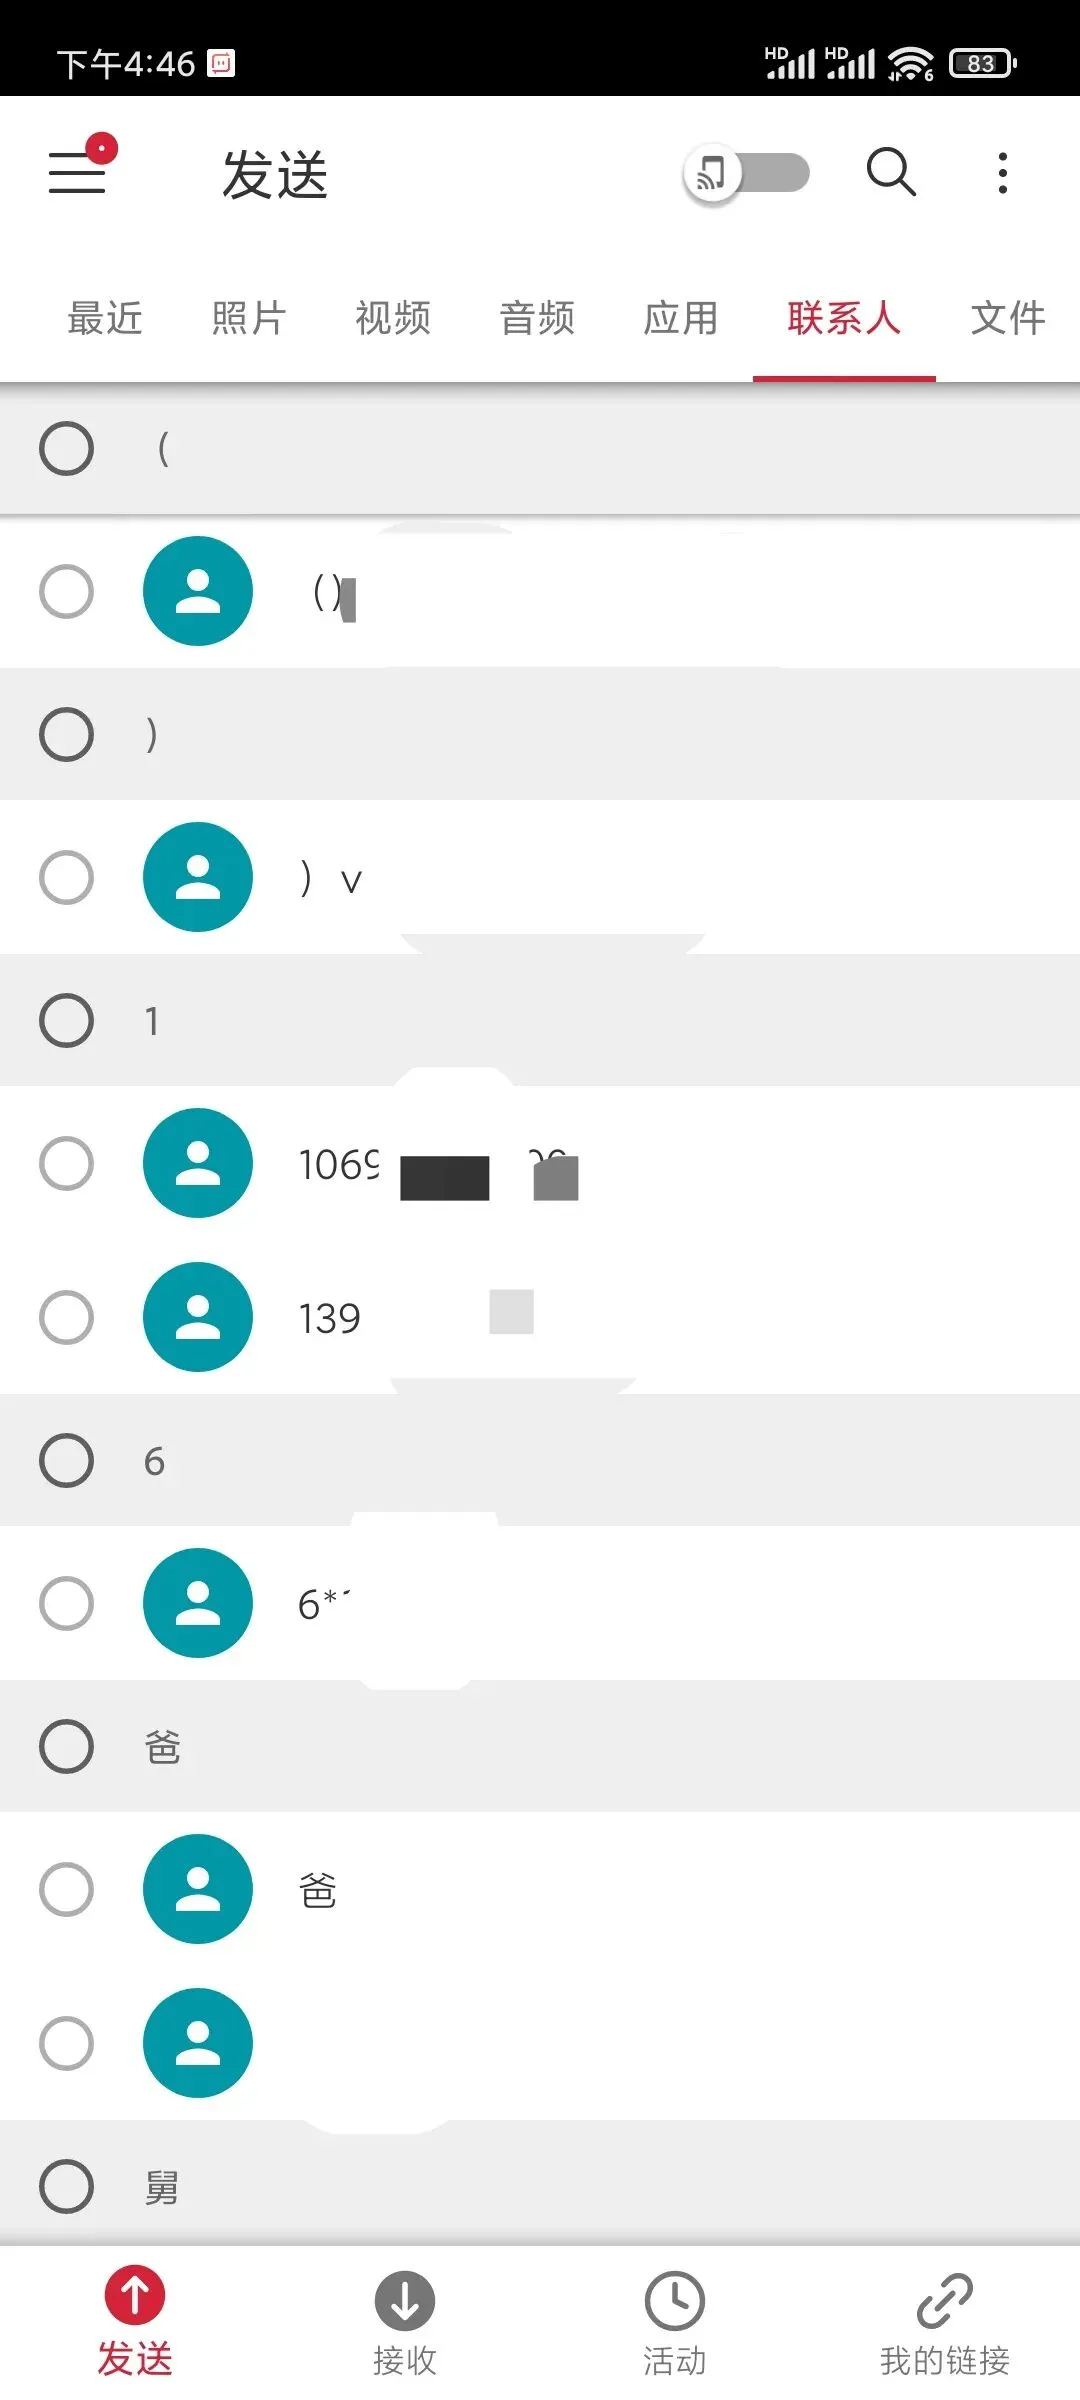Open the three-dot overflow menu
Screen dimensions: 1080x2400
pos(1002,173)
